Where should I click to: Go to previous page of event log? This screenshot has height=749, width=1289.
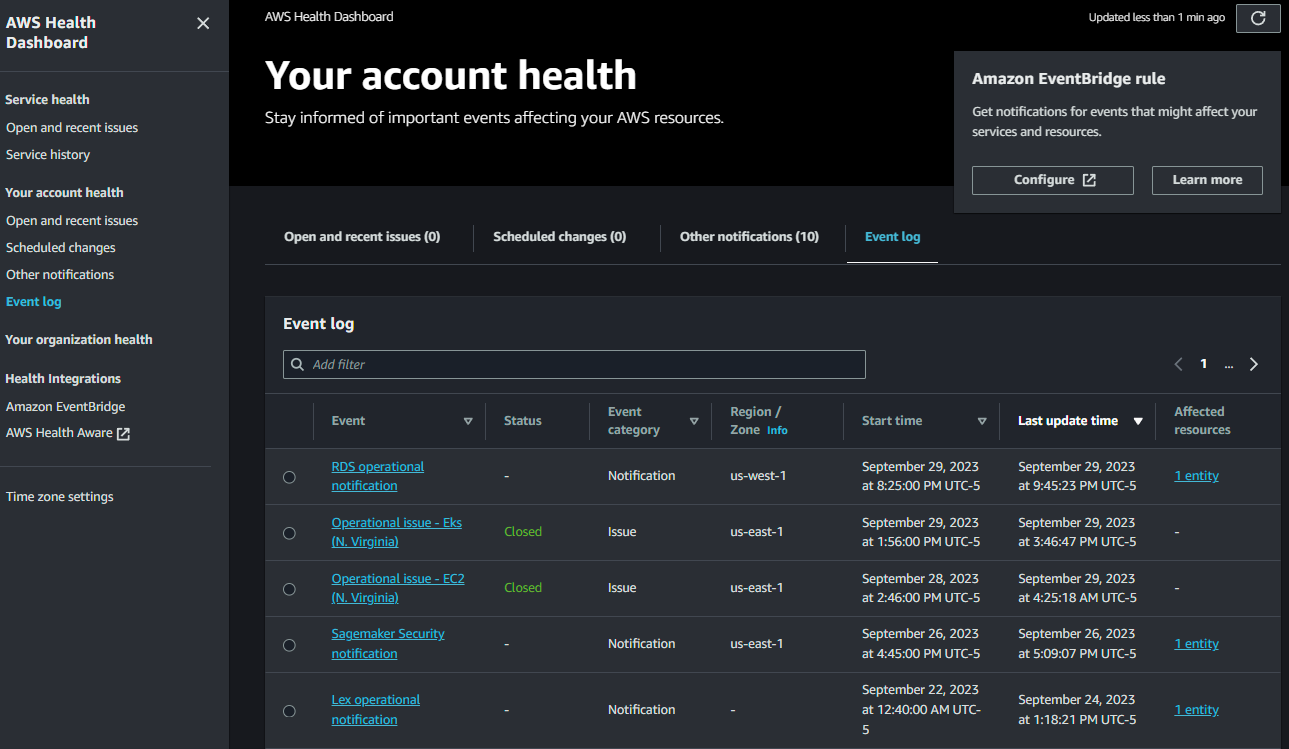1179,364
